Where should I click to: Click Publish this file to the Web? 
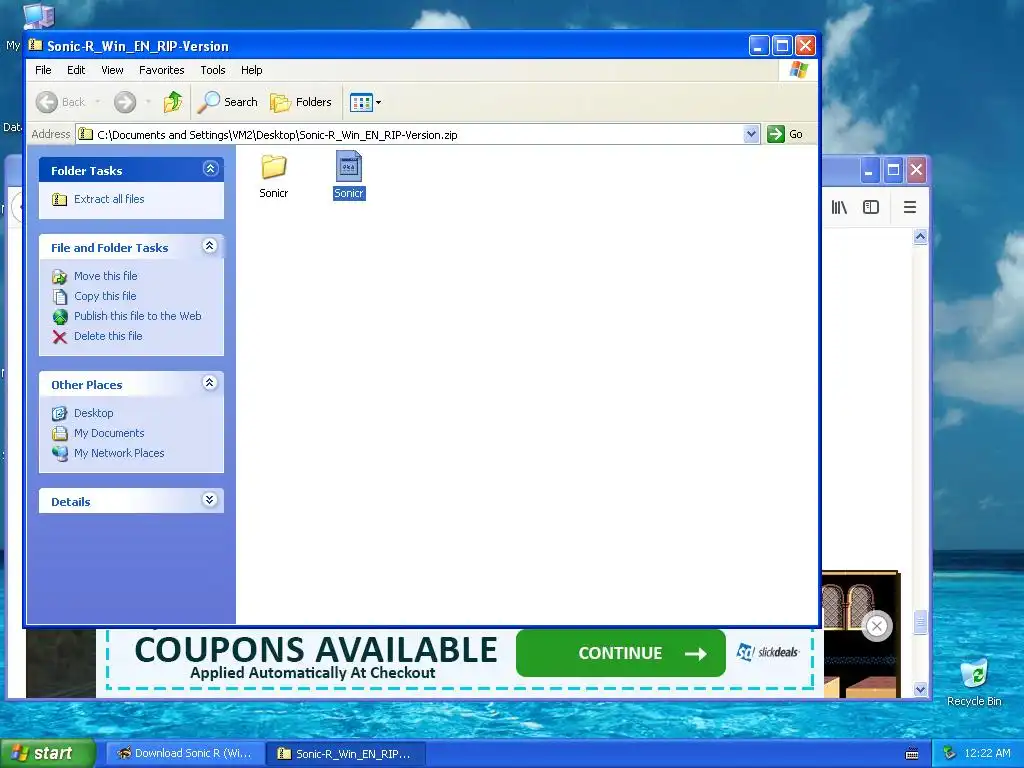tap(138, 316)
